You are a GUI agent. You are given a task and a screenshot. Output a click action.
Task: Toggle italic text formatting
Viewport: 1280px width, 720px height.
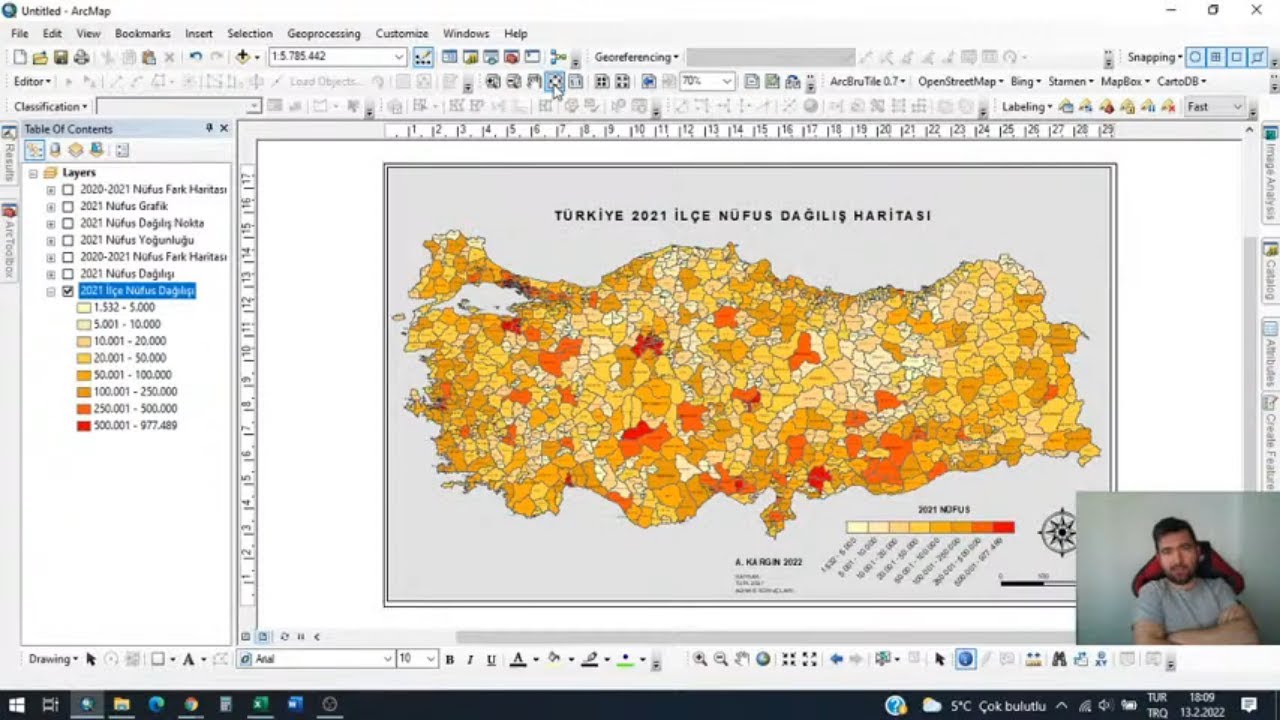(x=470, y=659)
